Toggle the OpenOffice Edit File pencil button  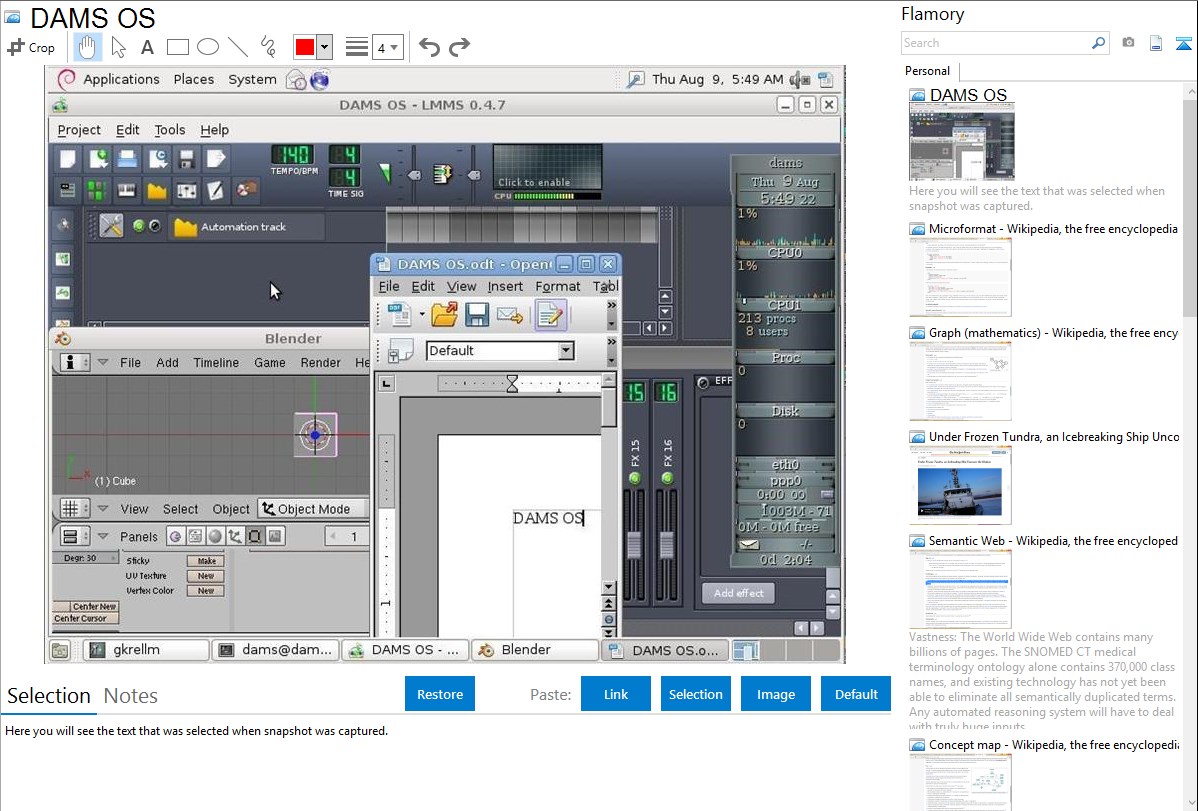coord(549,314)
